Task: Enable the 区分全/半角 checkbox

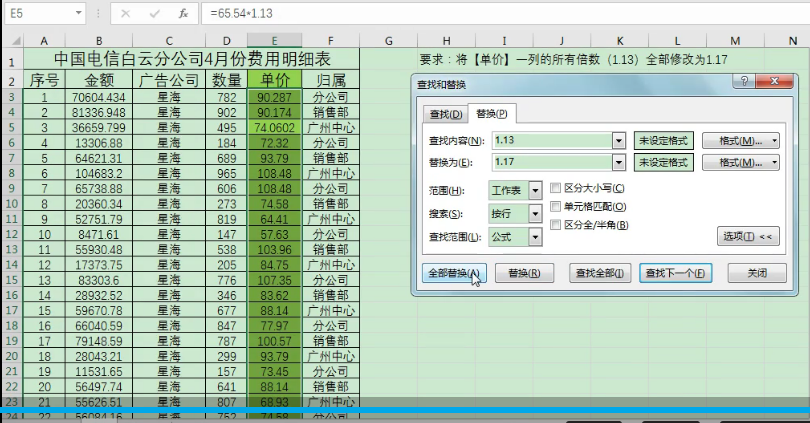Action: (x=555, y=225)
